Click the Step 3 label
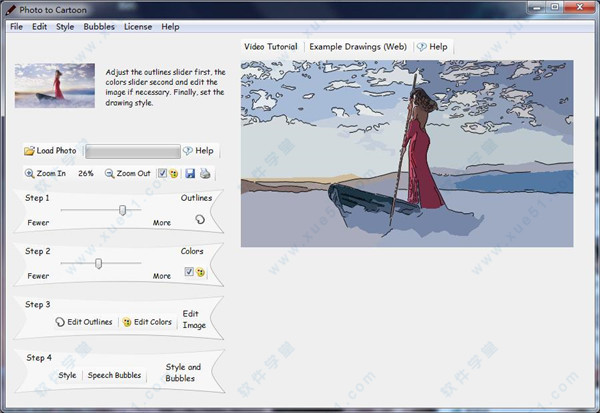The height and width of the screenshot is (413, 600). click(38, 304)
